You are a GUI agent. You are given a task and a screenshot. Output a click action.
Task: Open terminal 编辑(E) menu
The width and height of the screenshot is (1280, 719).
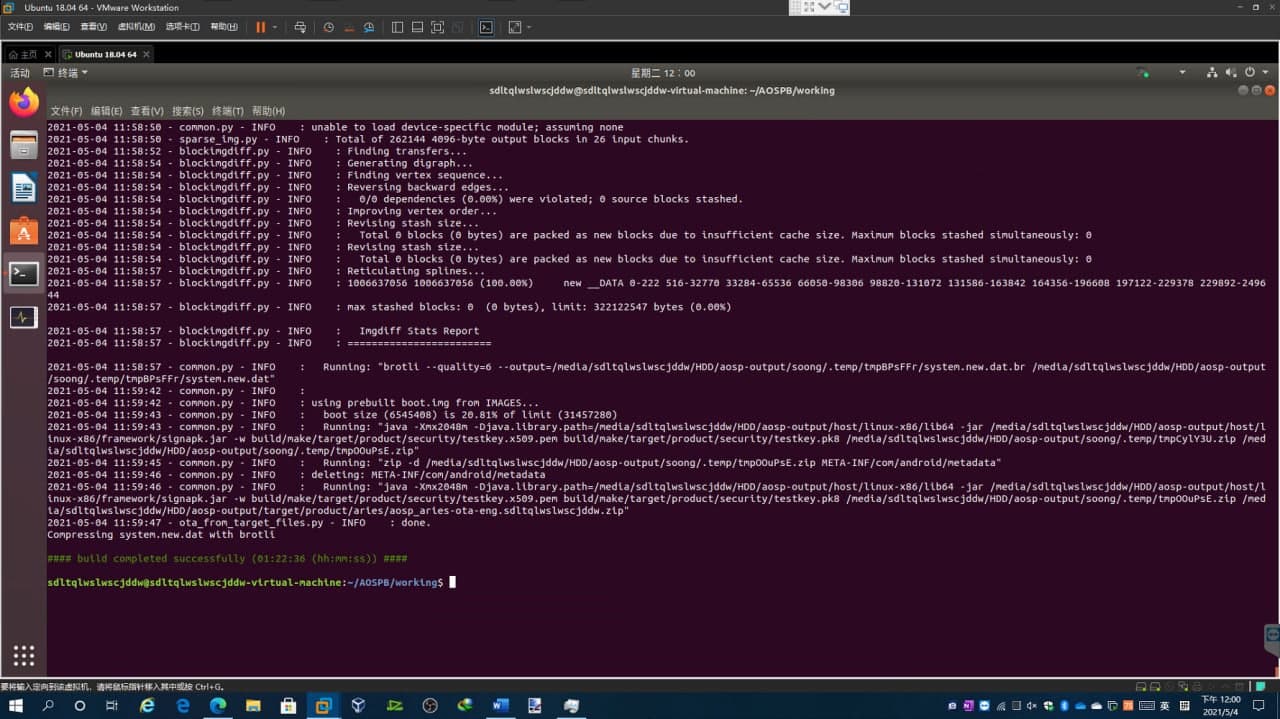[106, 111]
